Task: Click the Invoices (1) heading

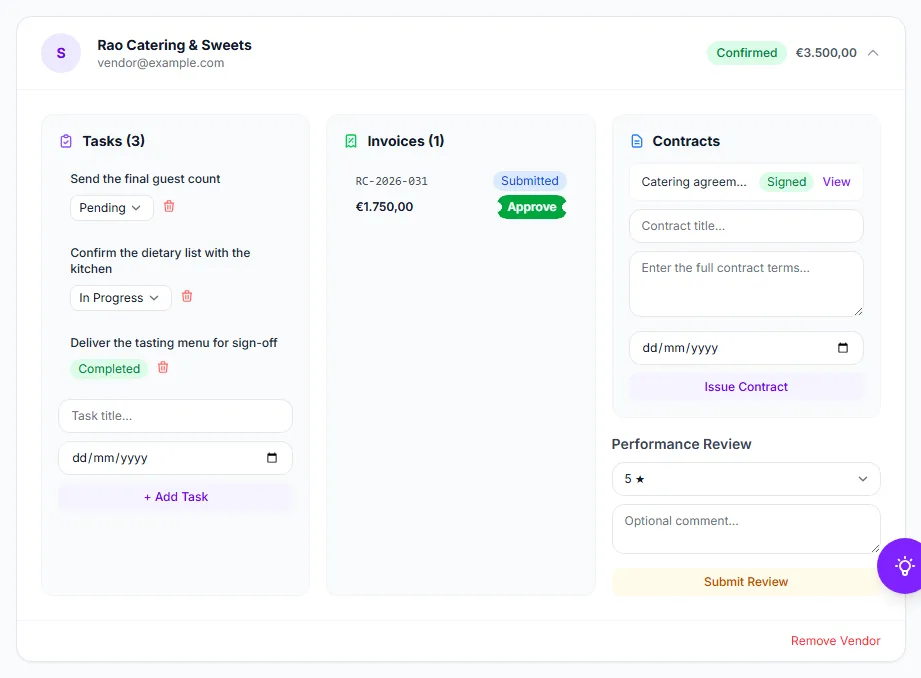Action: [x=405, y=141]
